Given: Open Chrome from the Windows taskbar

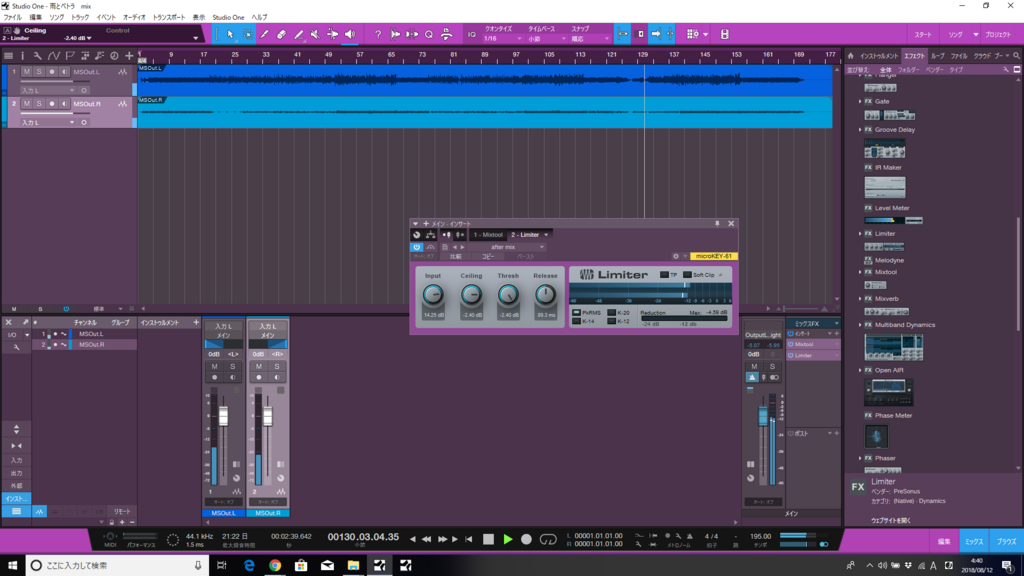Looking at the screenshot, I should (x=275, y=566).
